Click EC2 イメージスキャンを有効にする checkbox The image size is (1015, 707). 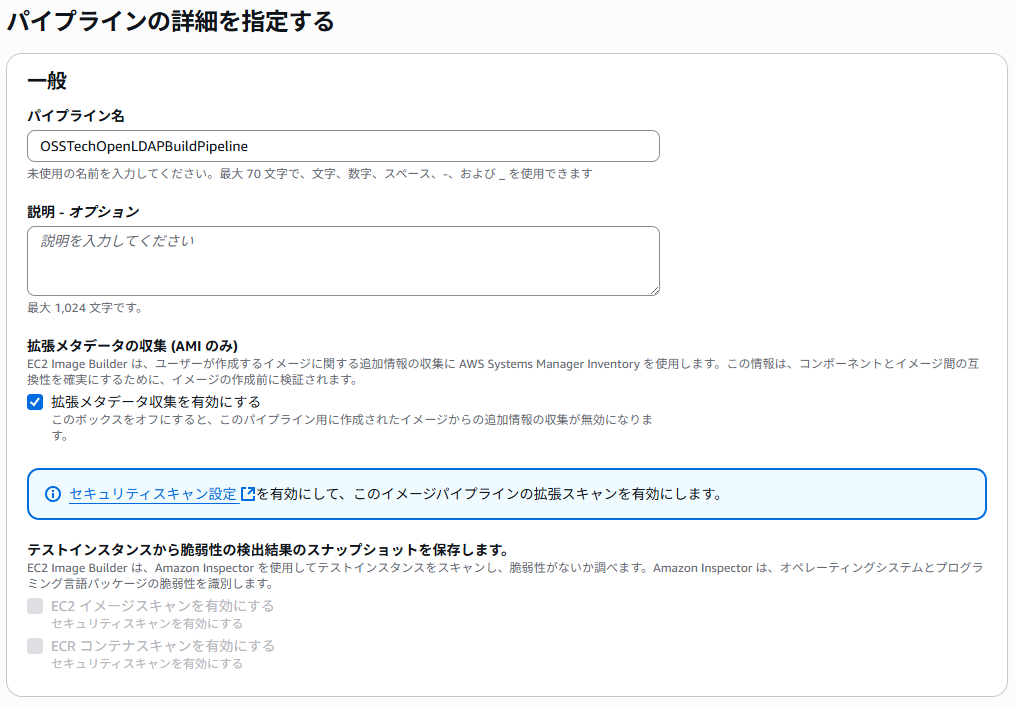[x=35, y=606]
